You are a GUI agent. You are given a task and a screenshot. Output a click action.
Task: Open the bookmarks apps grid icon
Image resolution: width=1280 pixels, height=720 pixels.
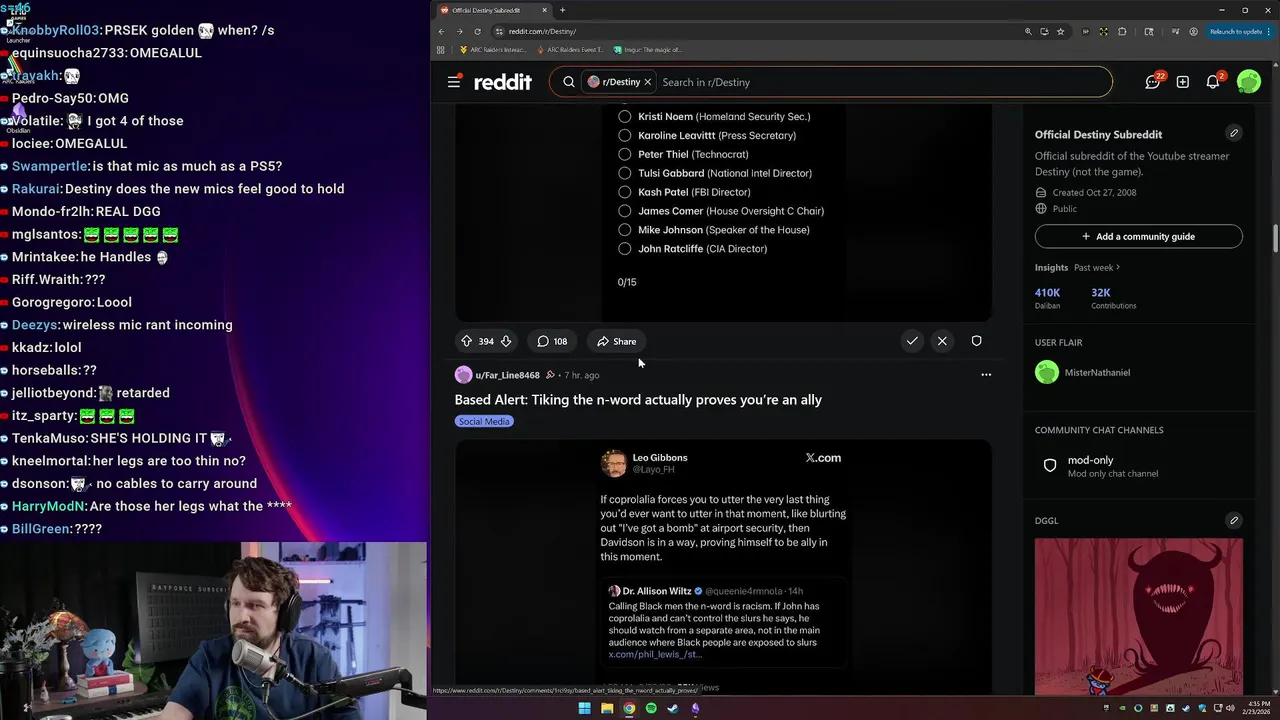441,49
